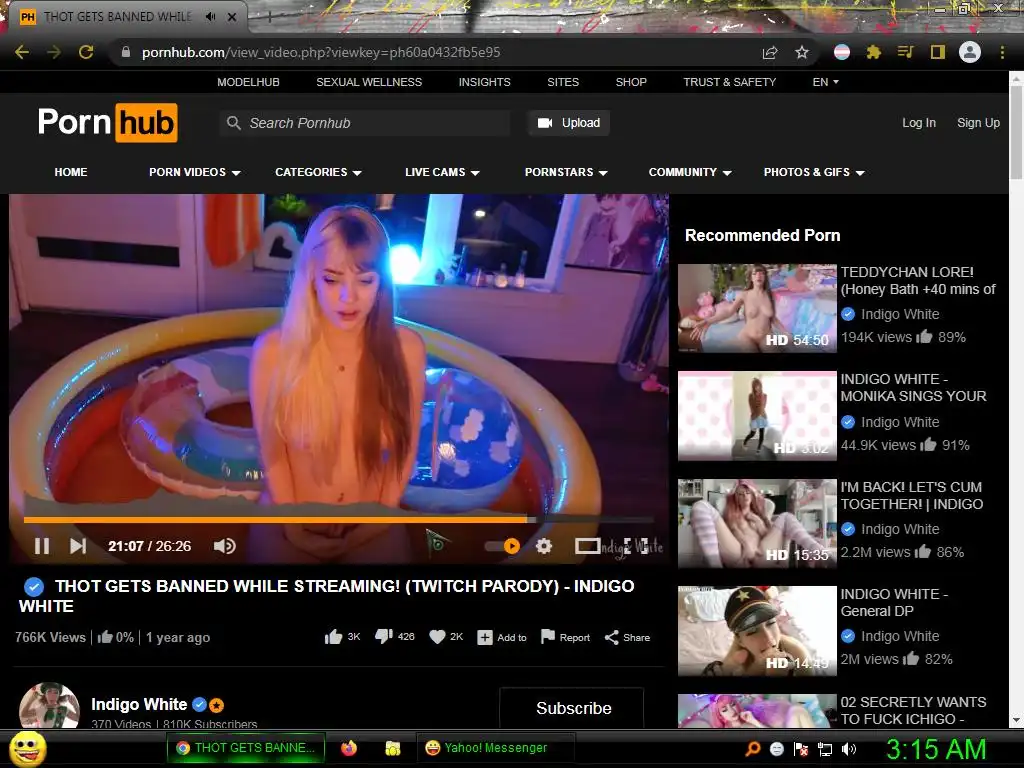1024x768 pixels.
Task: Open SITES in the top bar
Action: pos(563,82)
